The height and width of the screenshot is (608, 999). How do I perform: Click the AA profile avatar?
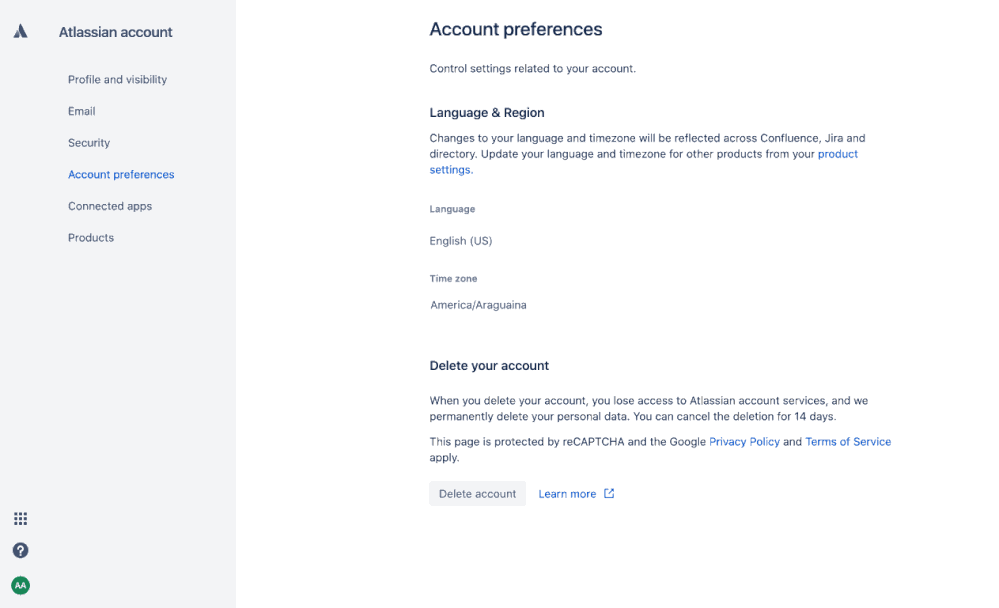(x=20, y=585)
